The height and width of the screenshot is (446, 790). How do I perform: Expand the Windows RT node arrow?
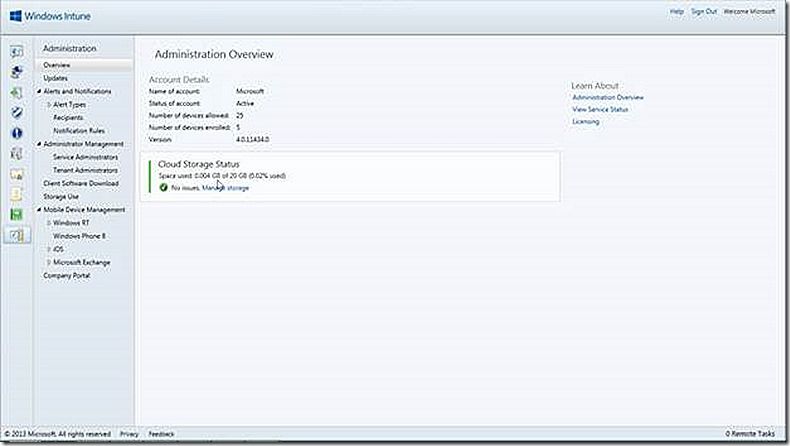[x=49, y=223]
